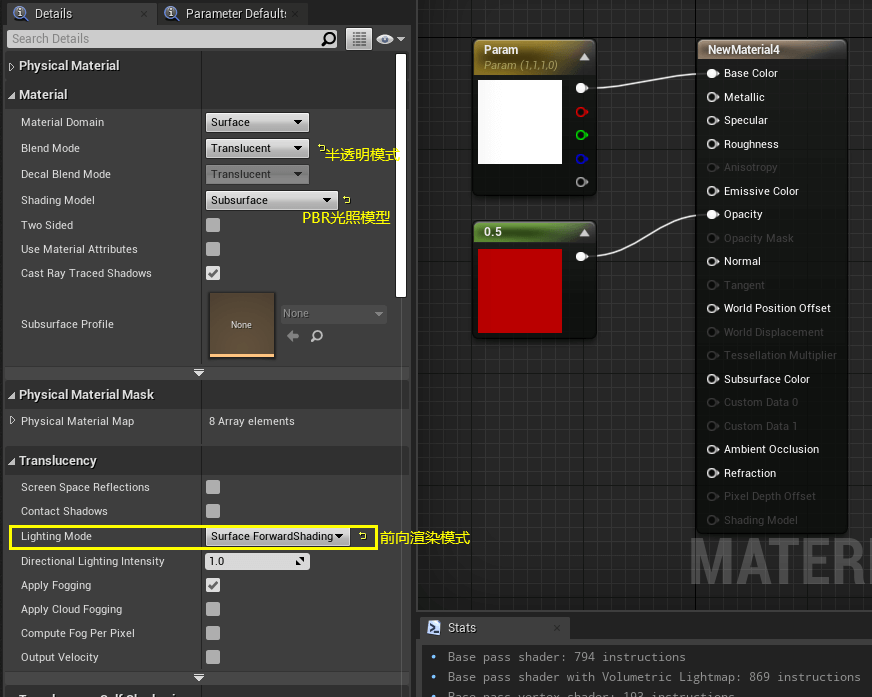Click the Search Details input field

pos(164,39)
